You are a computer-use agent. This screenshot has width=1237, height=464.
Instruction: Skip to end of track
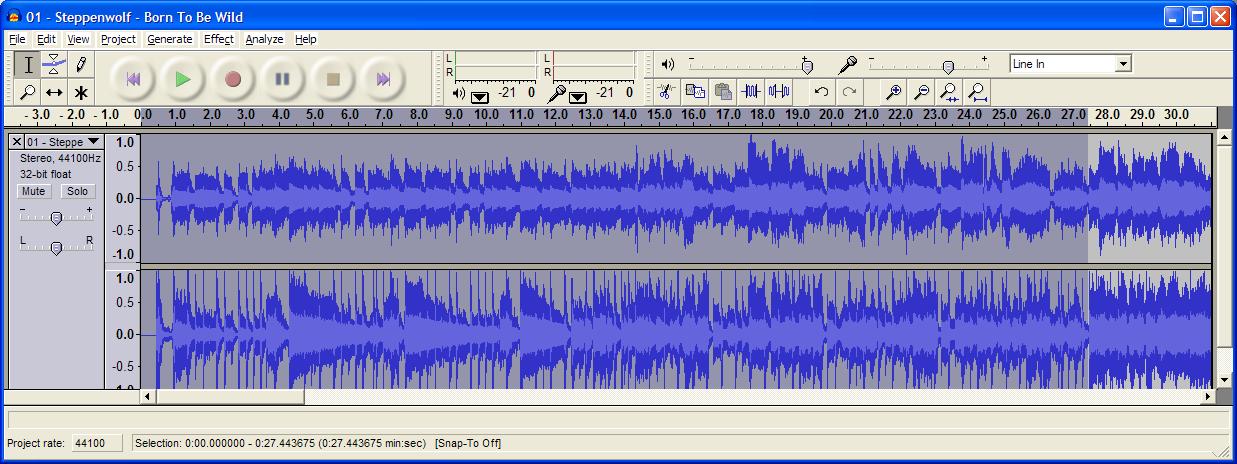click(383, 79)
